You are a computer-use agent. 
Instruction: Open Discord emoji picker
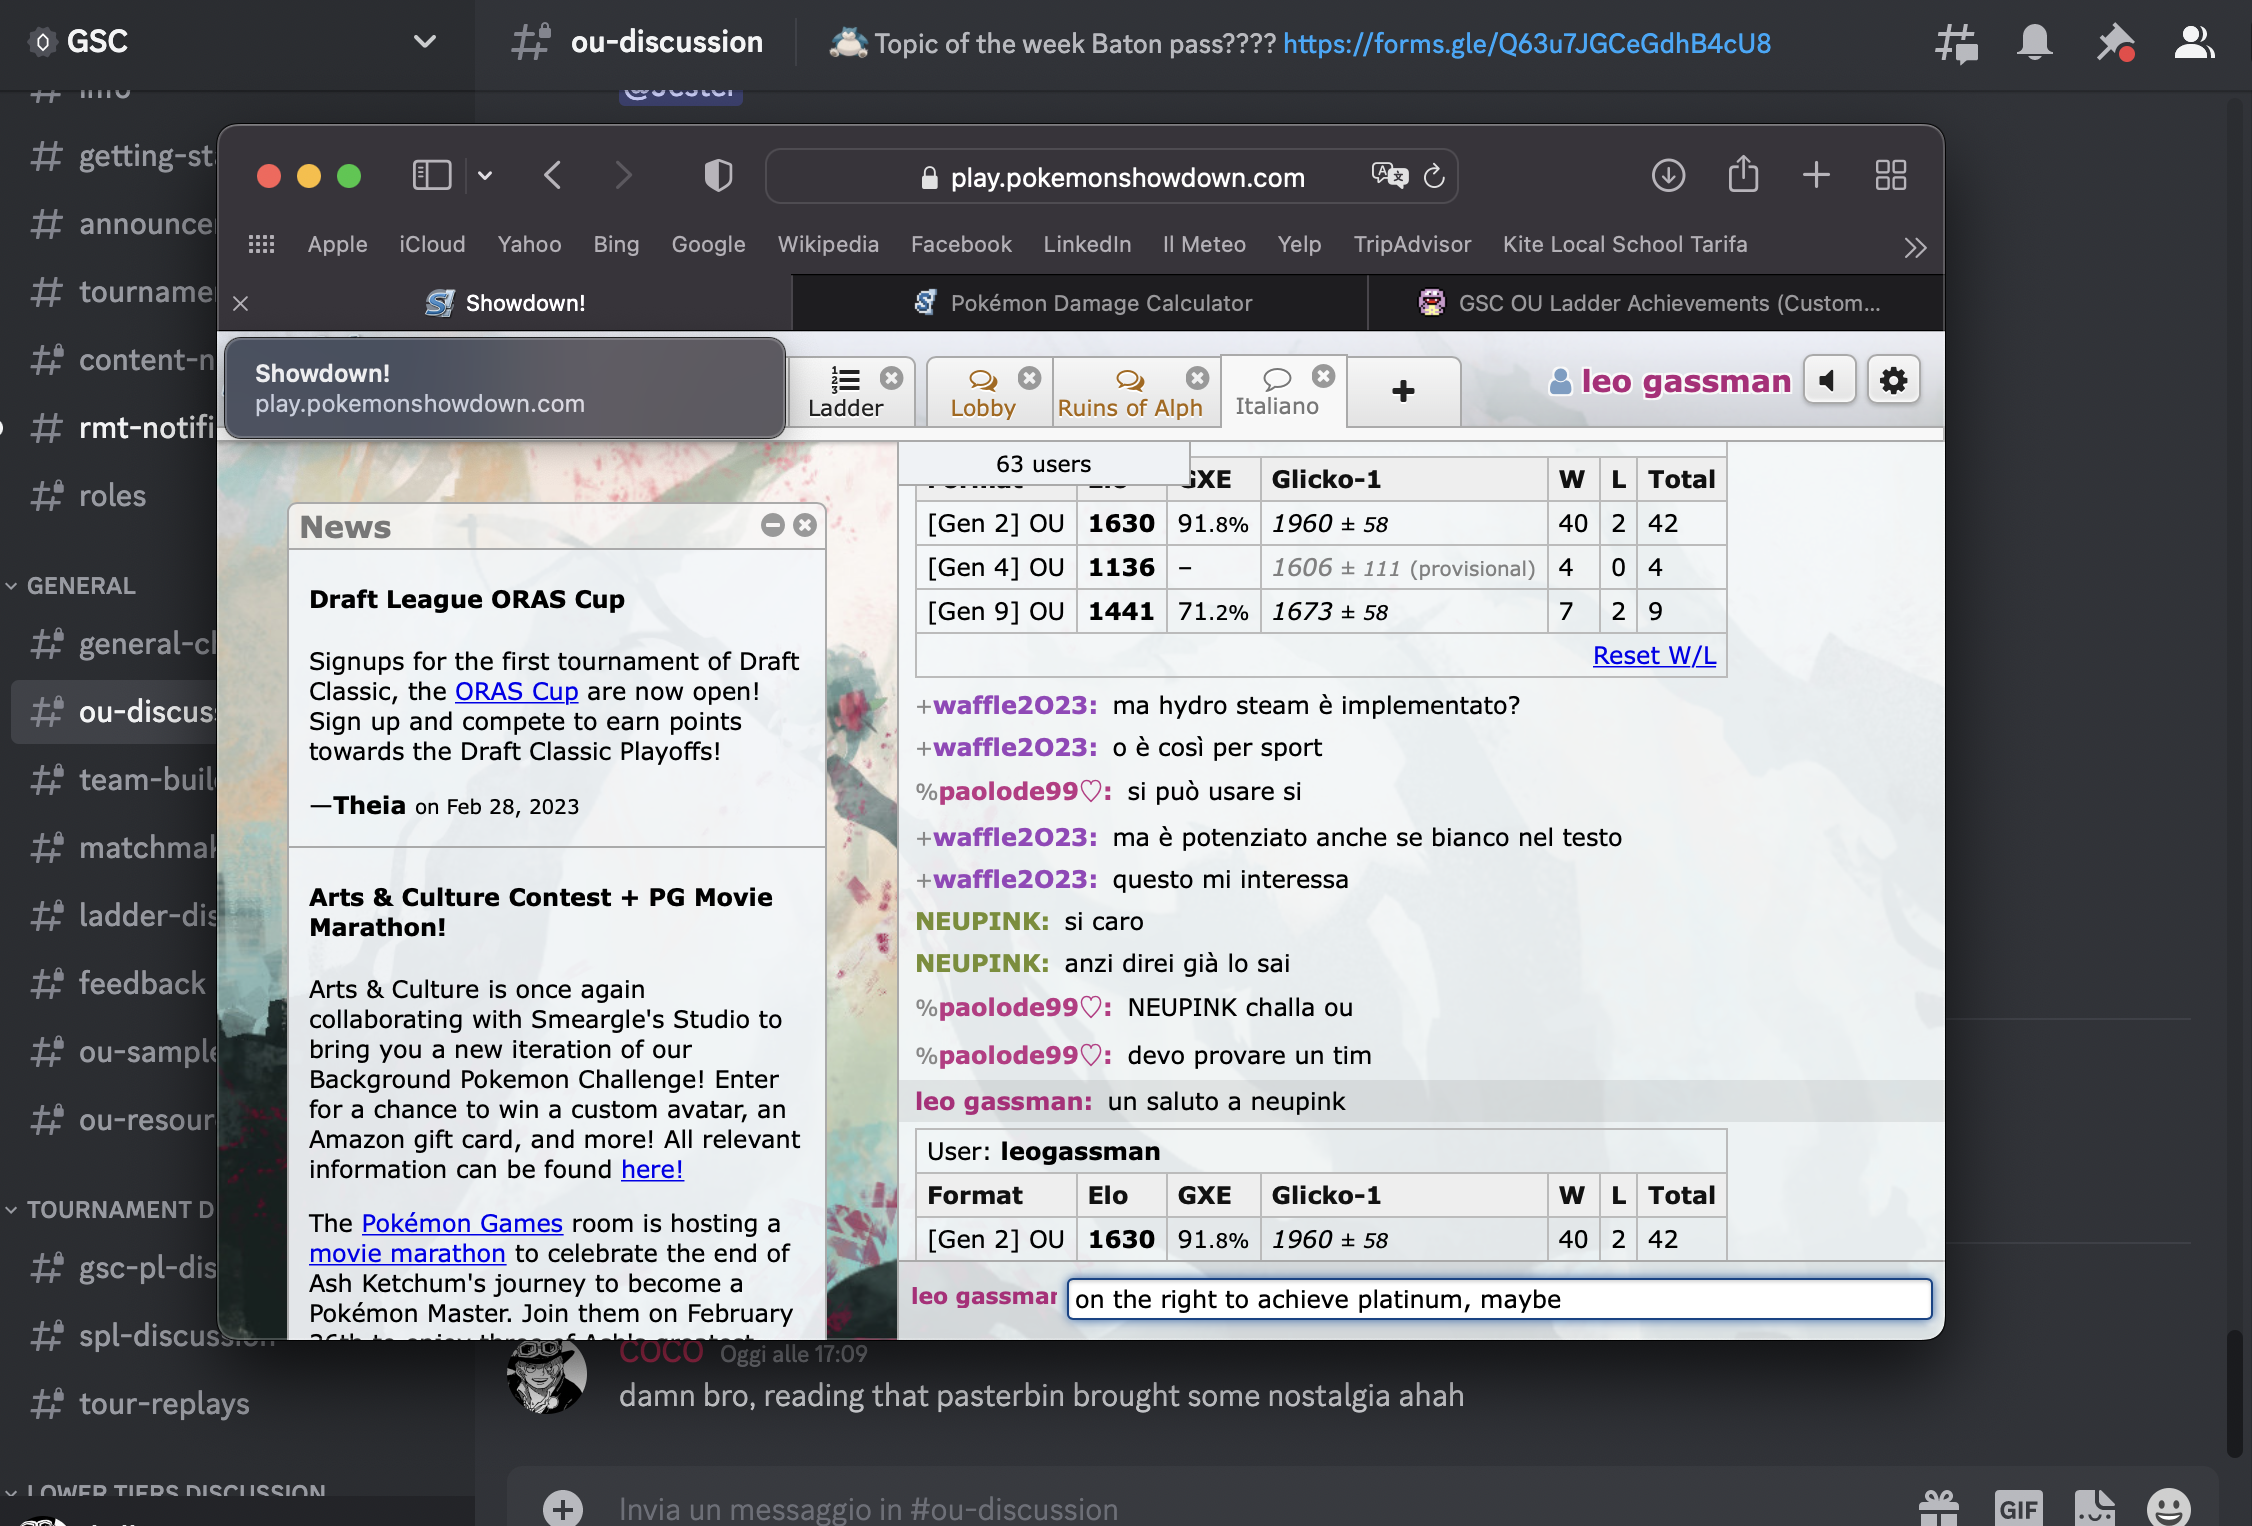point(2168,1507)
